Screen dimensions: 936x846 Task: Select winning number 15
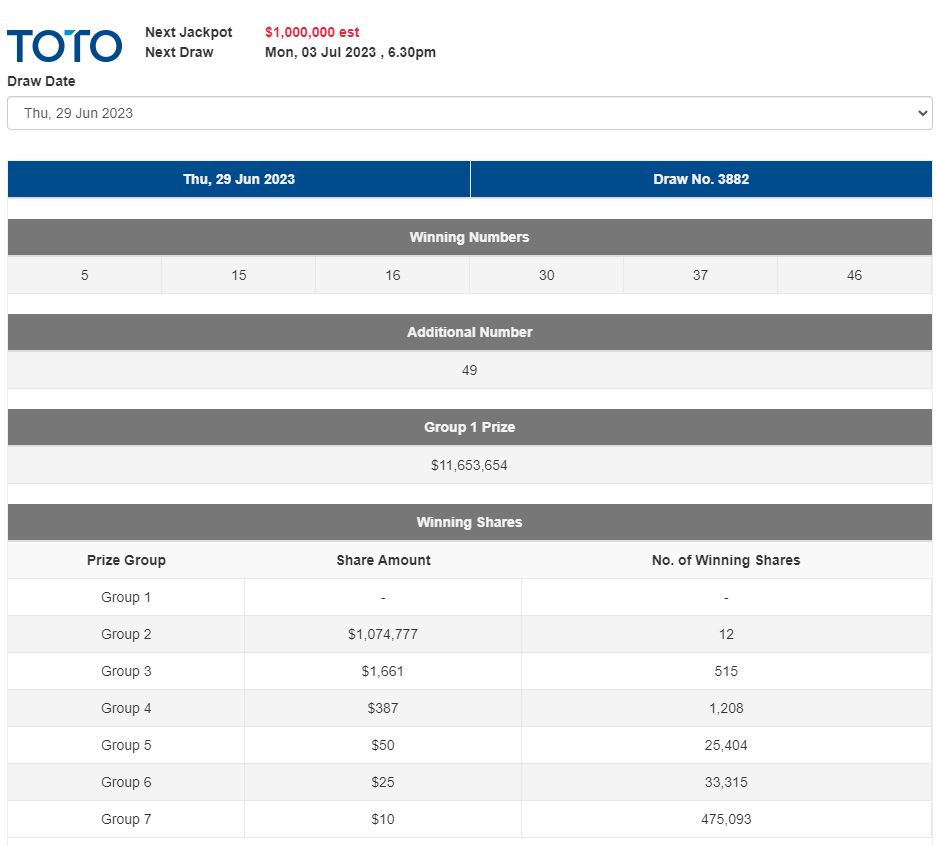238,275
